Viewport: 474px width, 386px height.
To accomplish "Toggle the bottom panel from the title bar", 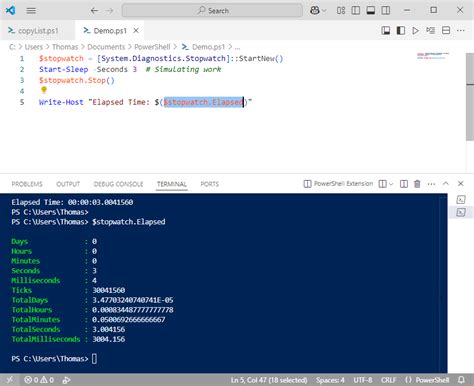I will click(371, 10).
